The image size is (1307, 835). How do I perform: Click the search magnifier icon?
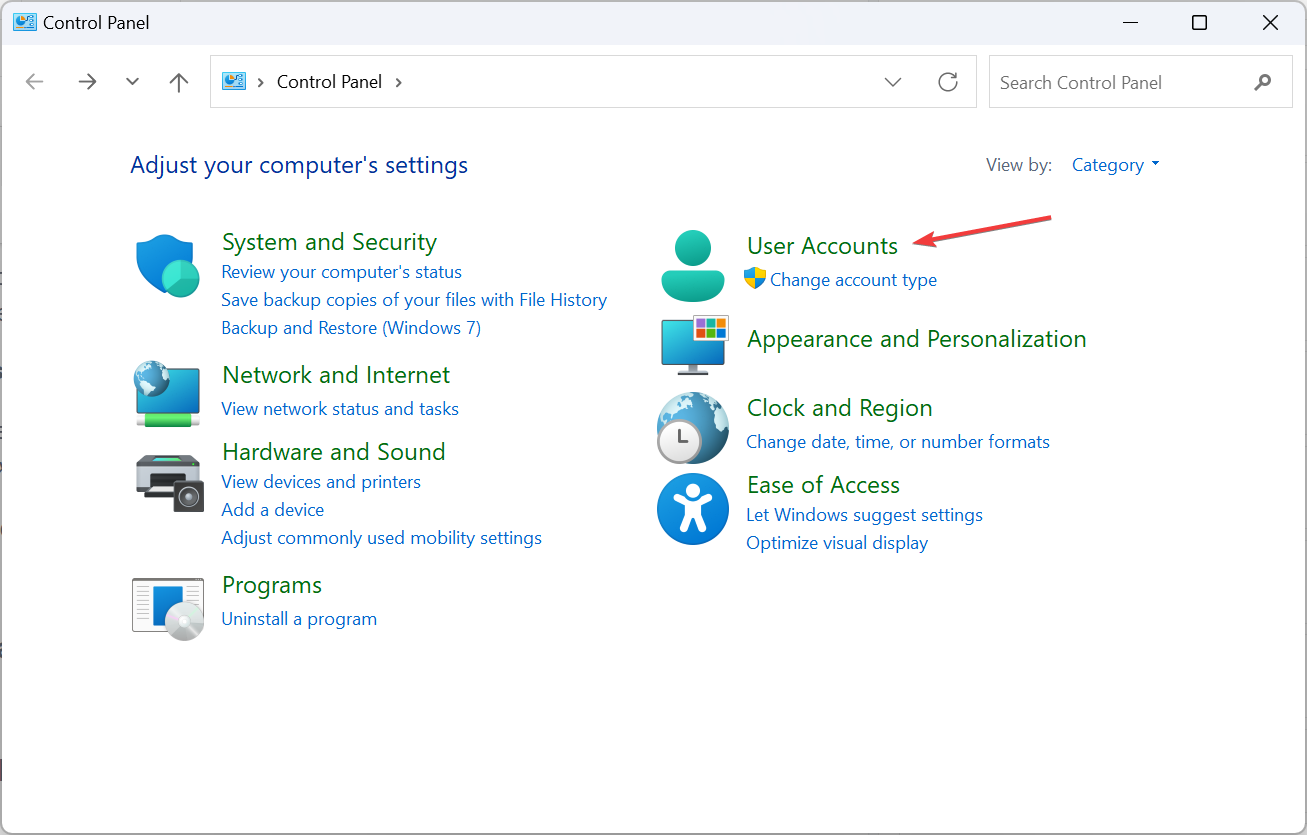pyautogui.click(x=1263, y=82)
